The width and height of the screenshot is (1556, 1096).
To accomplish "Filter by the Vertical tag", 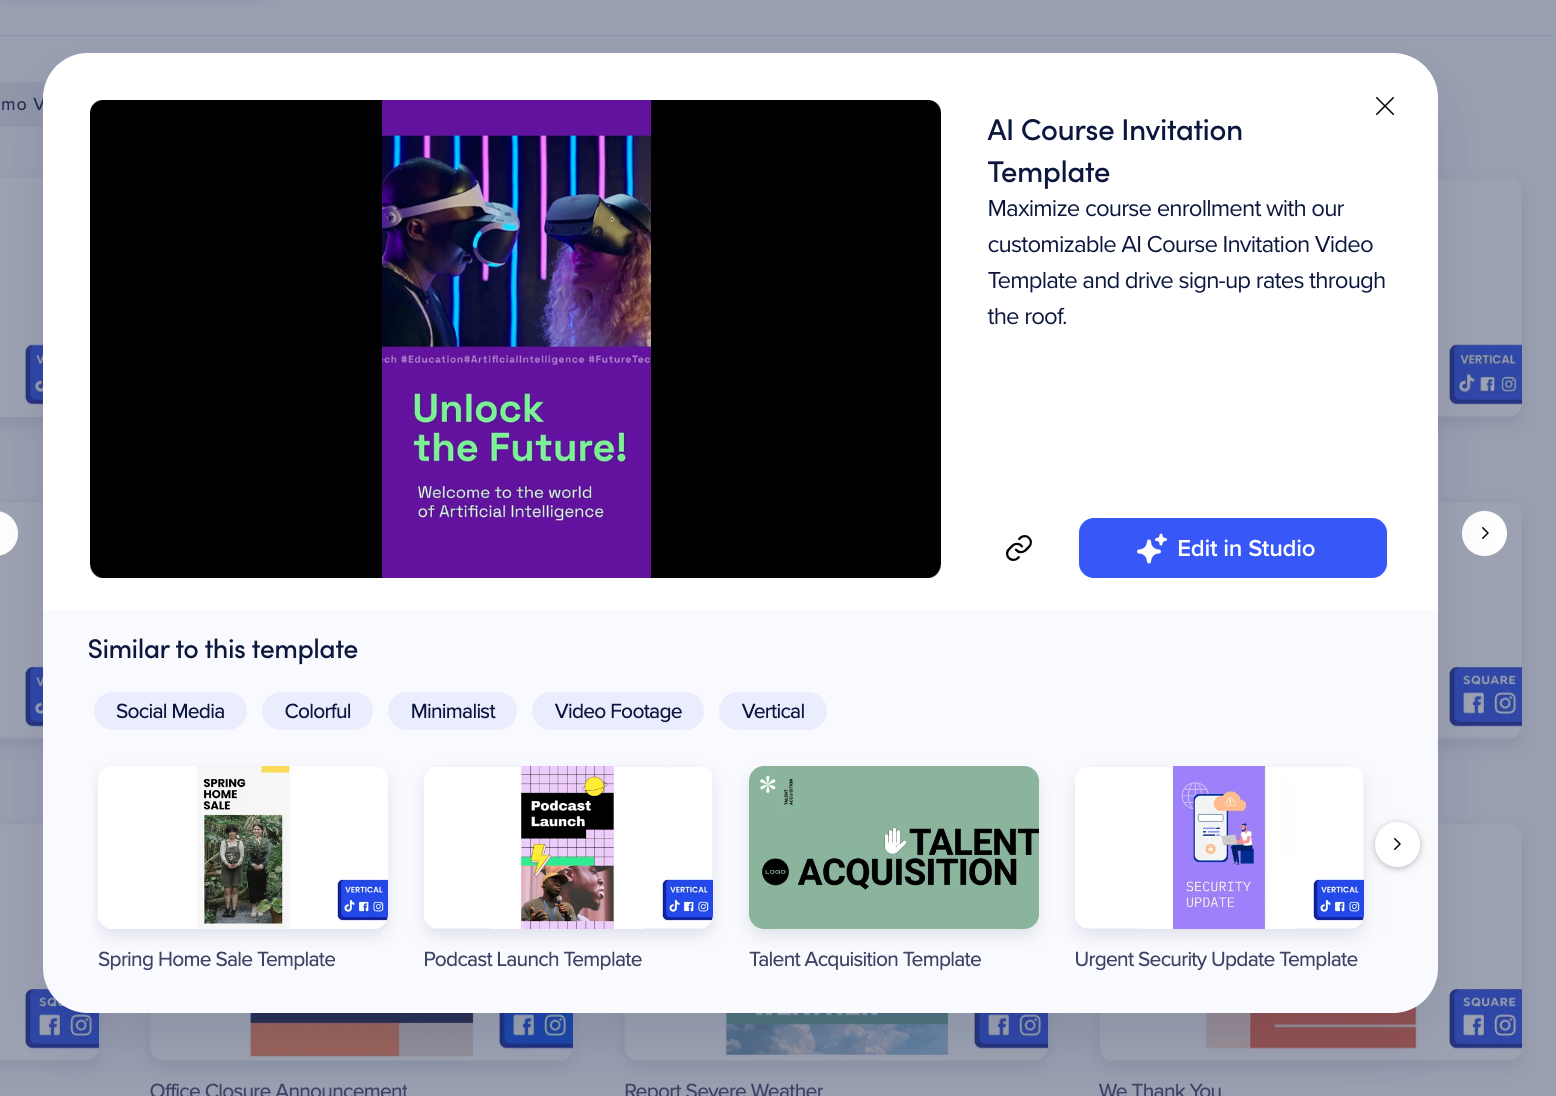I will click(x=772, y=711).
